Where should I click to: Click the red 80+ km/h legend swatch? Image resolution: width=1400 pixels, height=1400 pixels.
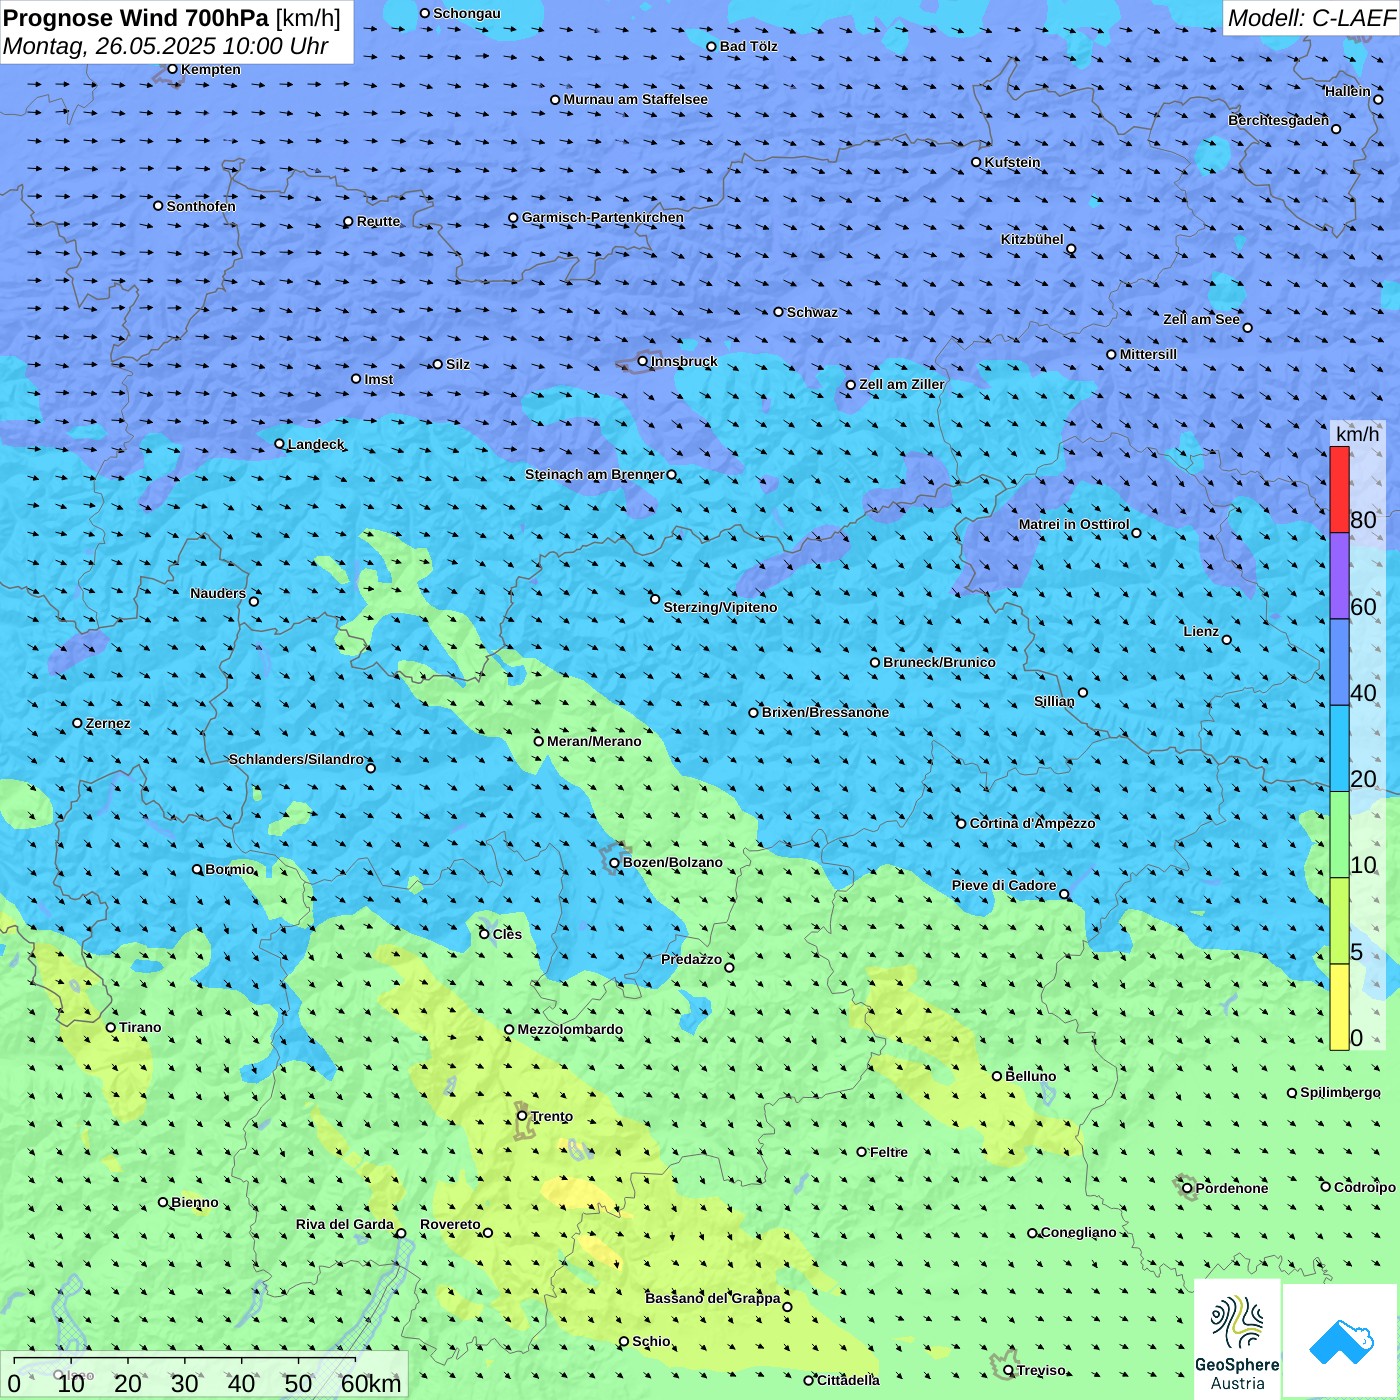1339,489
